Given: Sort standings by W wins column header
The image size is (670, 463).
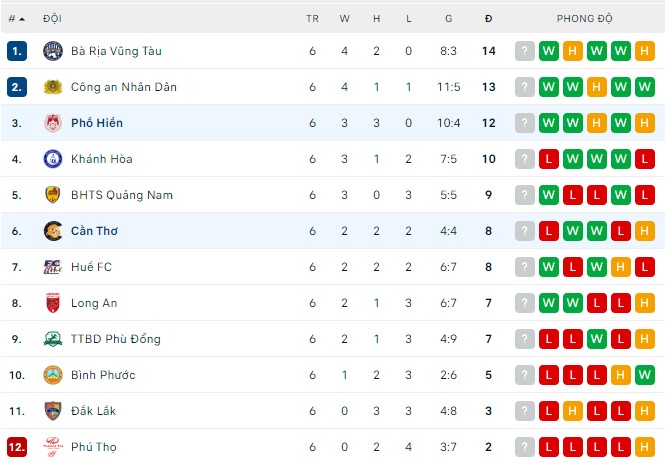Looking at the screenshot, I should 344,18.
